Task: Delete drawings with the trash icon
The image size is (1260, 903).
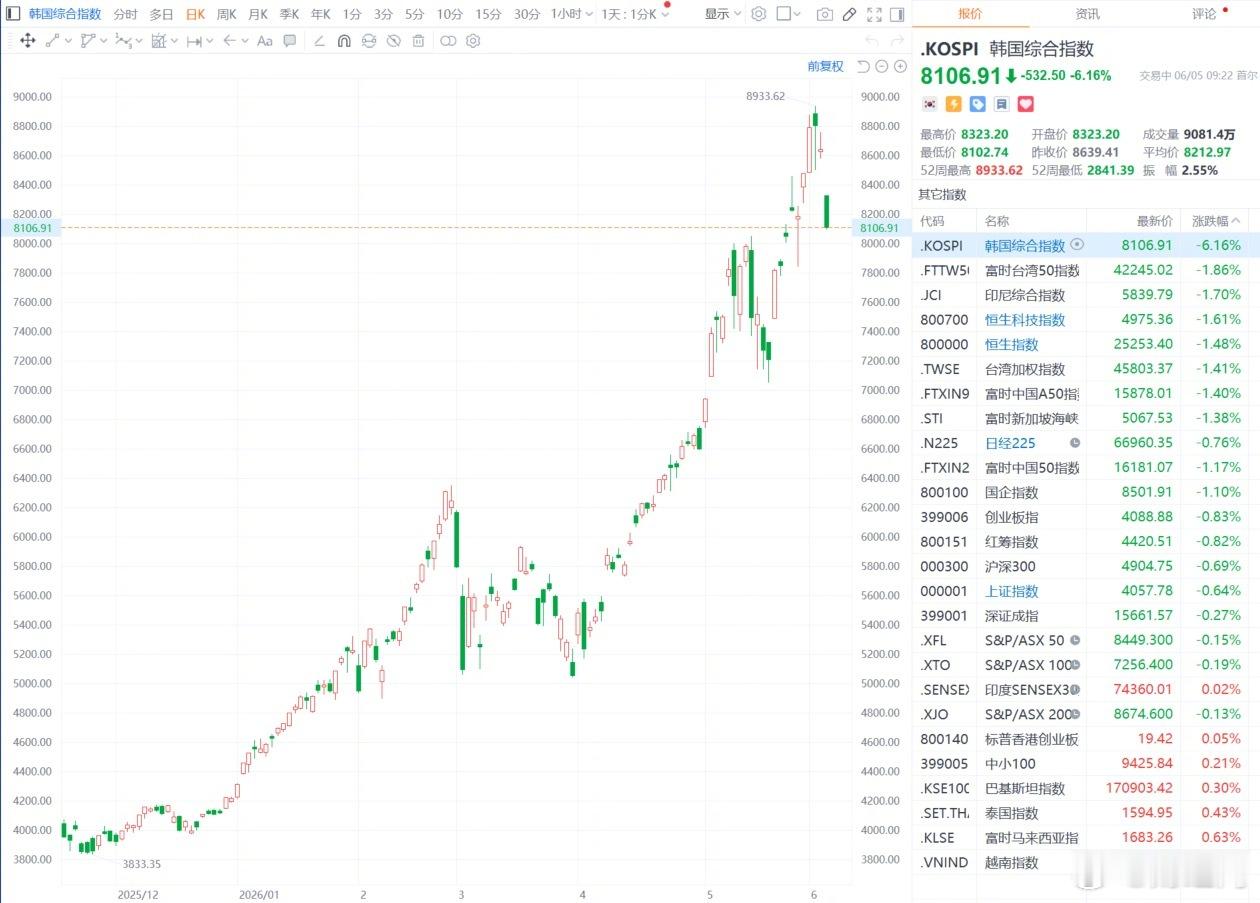Action: [x=418, y=41]
